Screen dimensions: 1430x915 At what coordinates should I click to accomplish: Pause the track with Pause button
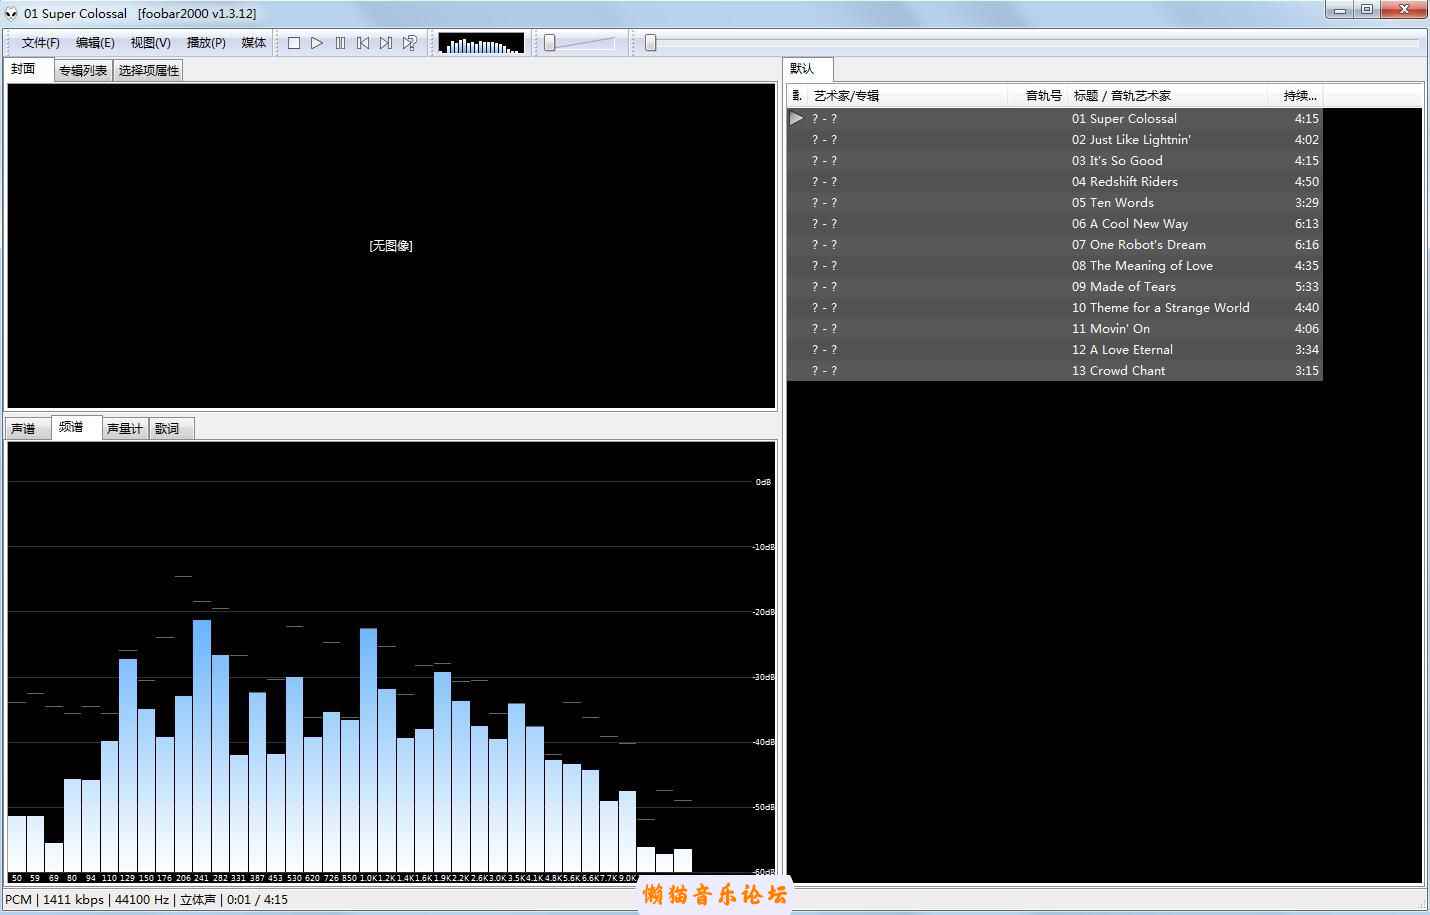(340, 43)
